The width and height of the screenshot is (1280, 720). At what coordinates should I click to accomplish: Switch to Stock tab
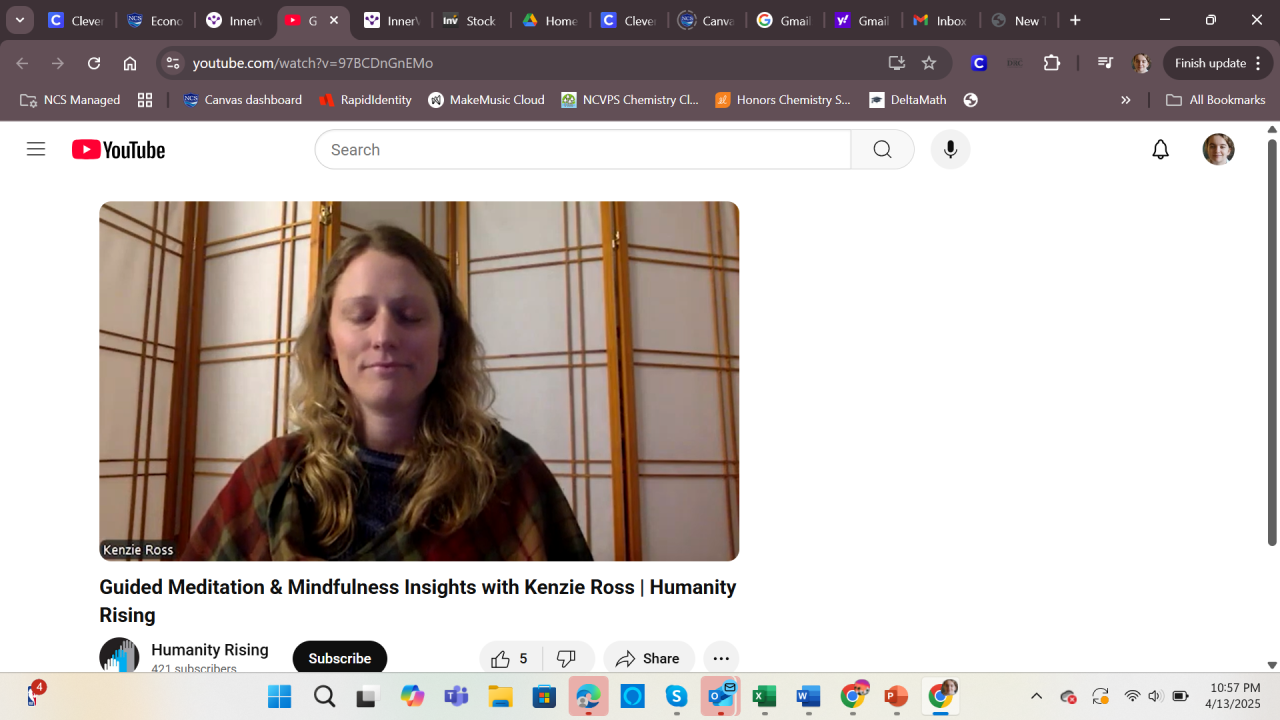coord(470,20)
